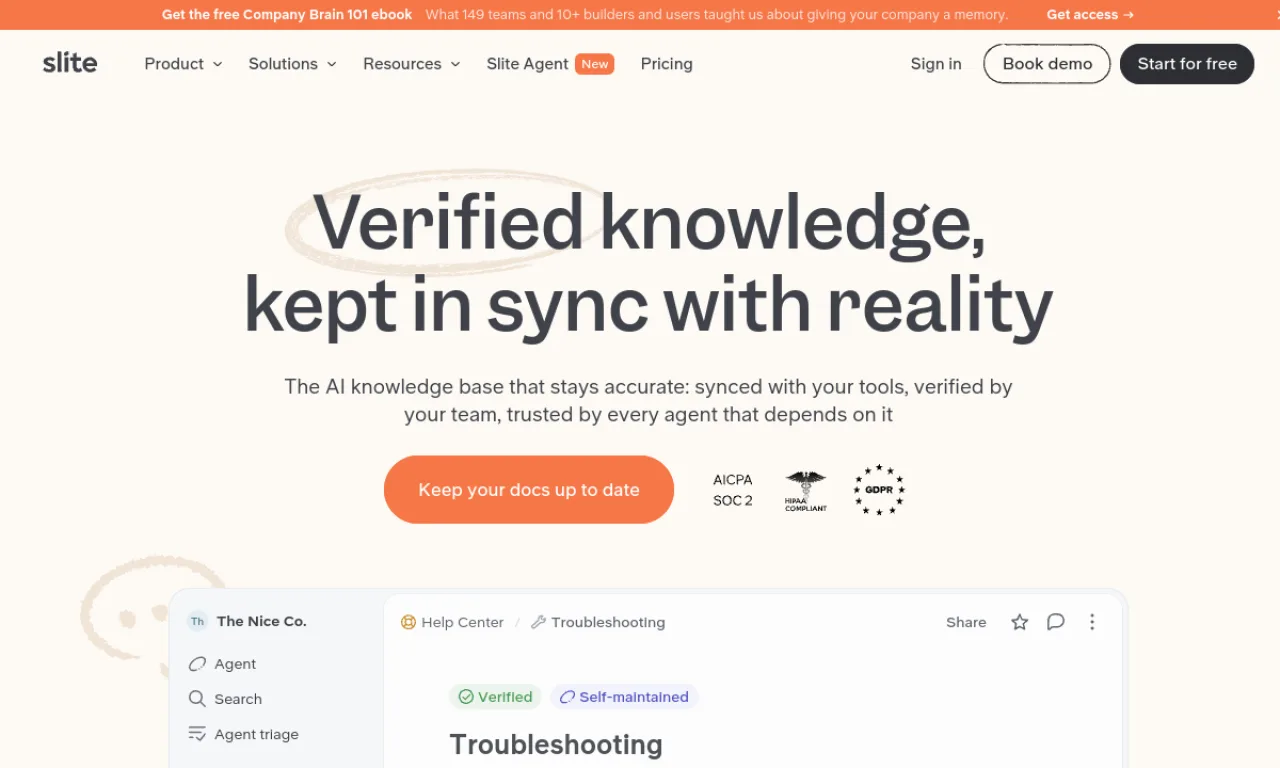Click the New tag beside Slite Agent
The height and width of the screenshot is (768, 1280).
tap(595, 64)
